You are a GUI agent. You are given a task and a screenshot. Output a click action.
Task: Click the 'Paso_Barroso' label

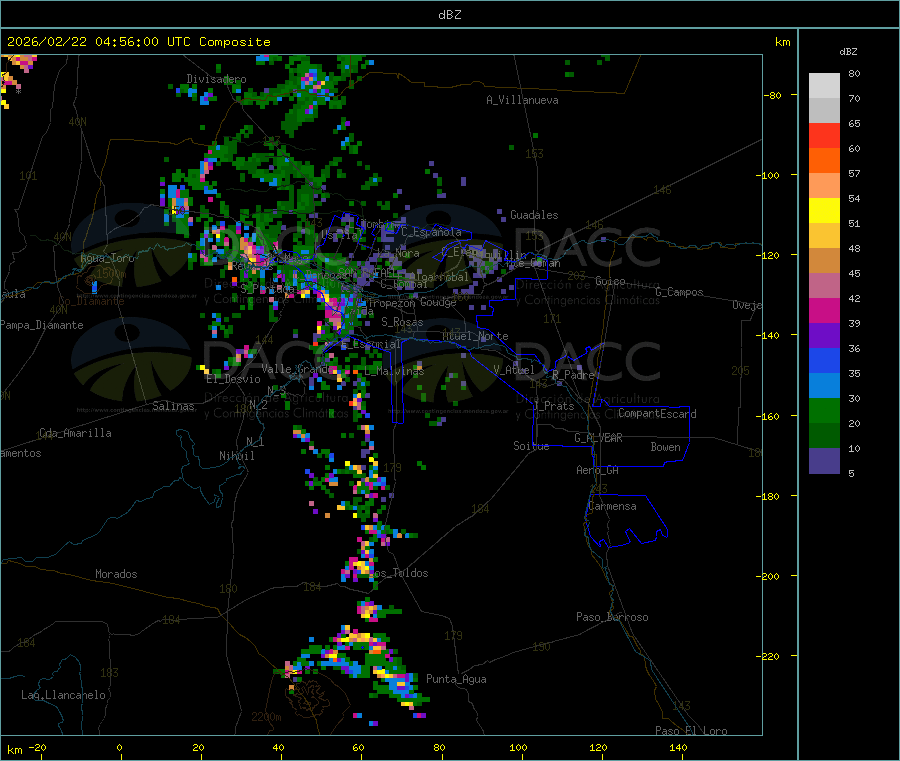tap(612, 617)
